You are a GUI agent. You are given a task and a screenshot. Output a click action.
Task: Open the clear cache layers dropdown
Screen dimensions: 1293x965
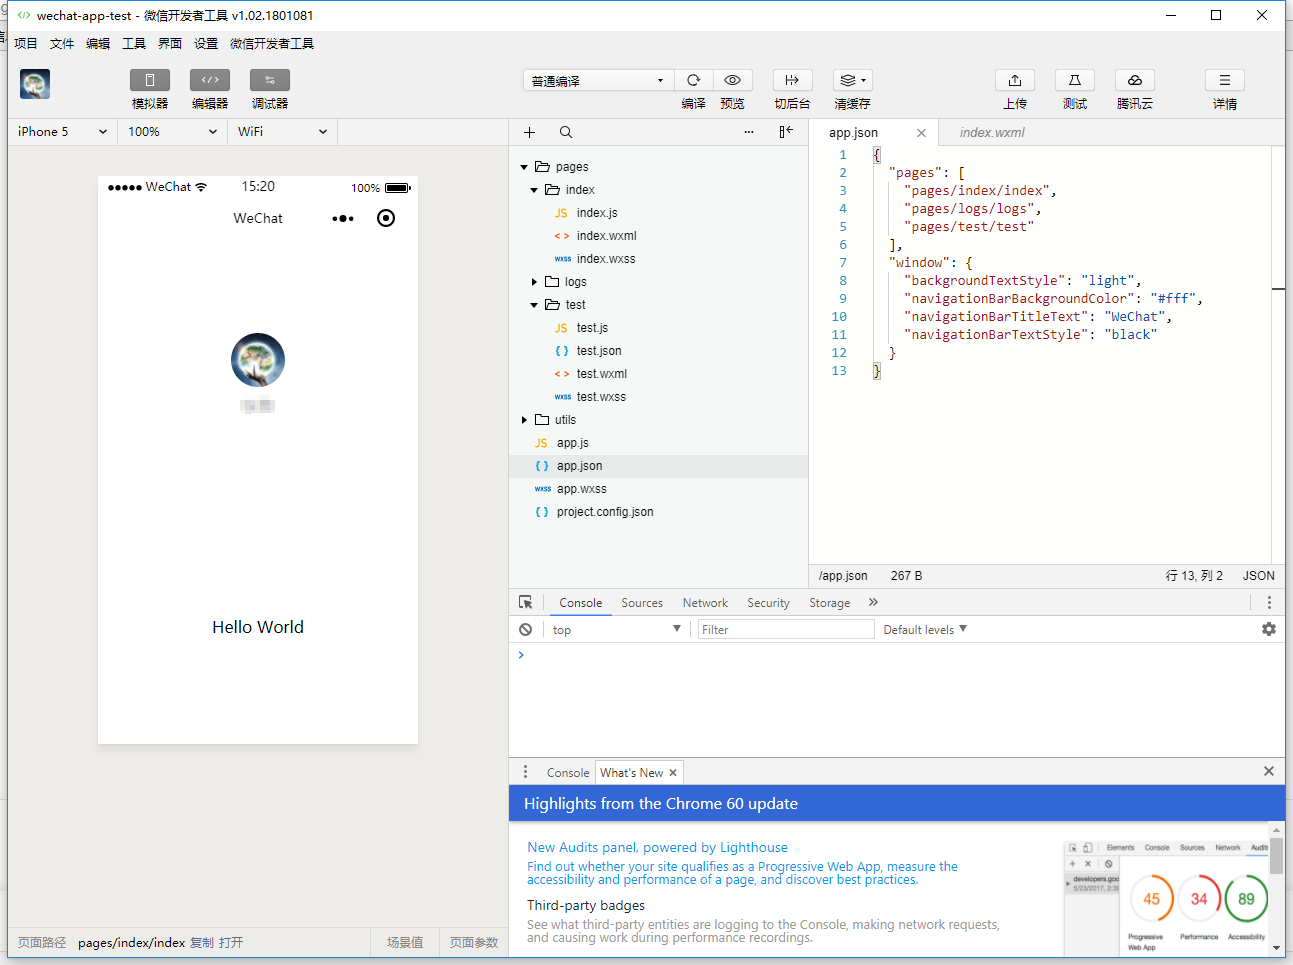(x=853, y=80)
